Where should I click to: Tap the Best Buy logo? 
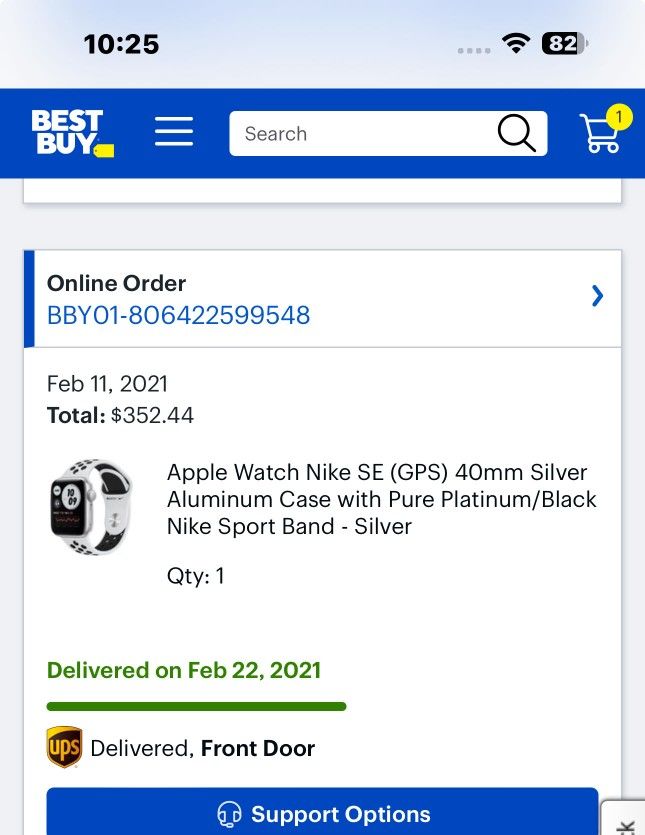click(x=72, y=133)
